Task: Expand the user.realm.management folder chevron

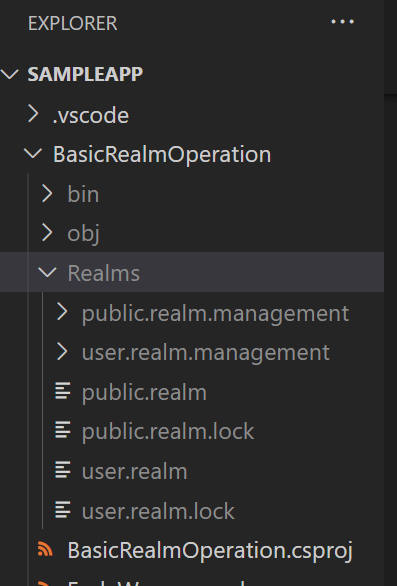Action: point(62,352)
